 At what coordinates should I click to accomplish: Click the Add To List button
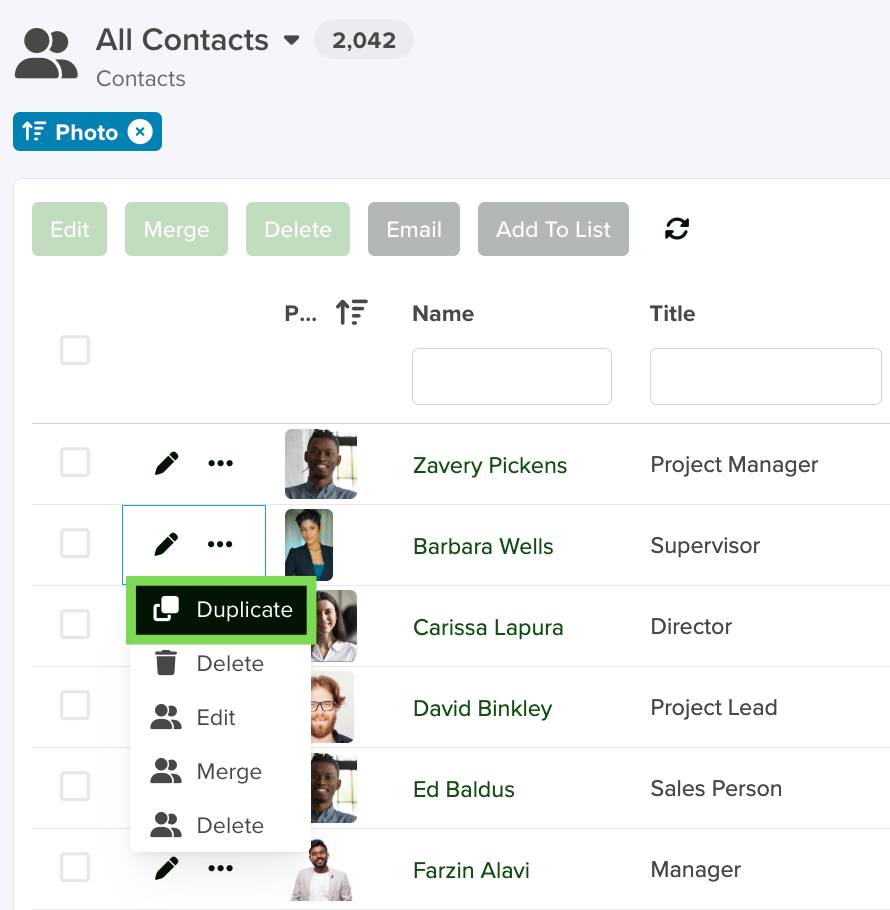point(553,229)
